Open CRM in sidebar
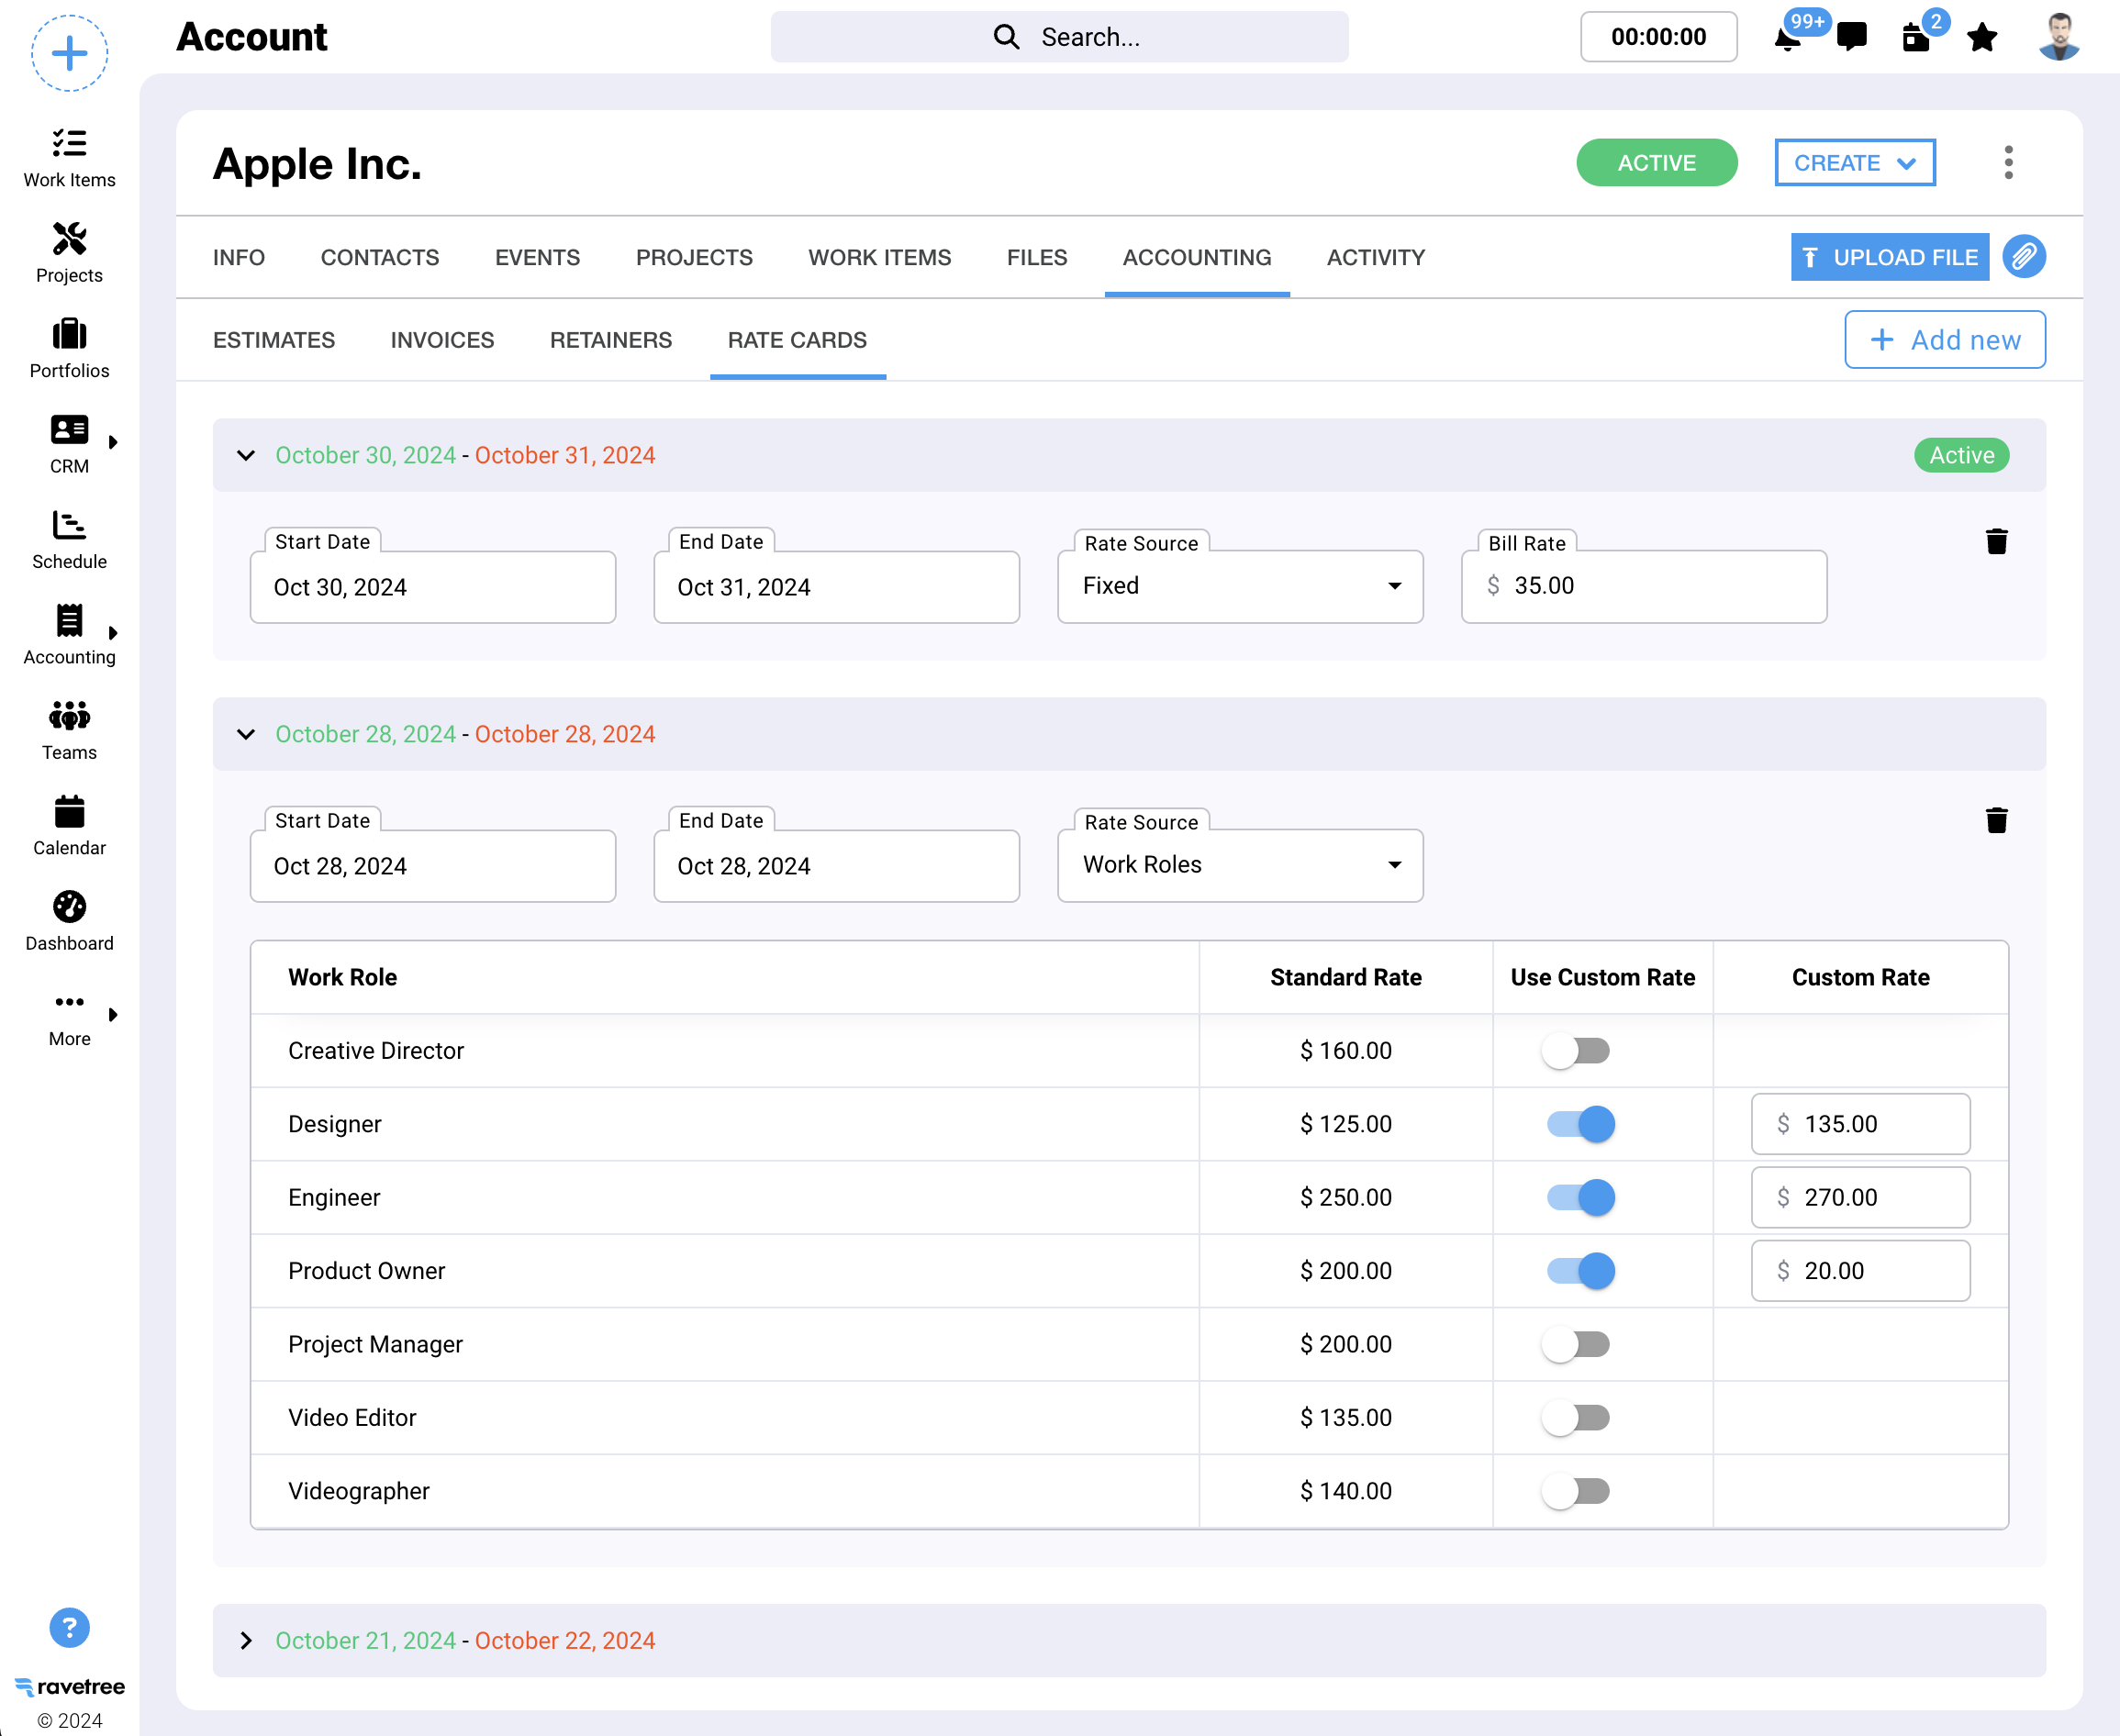 click(x=69, y=444)
